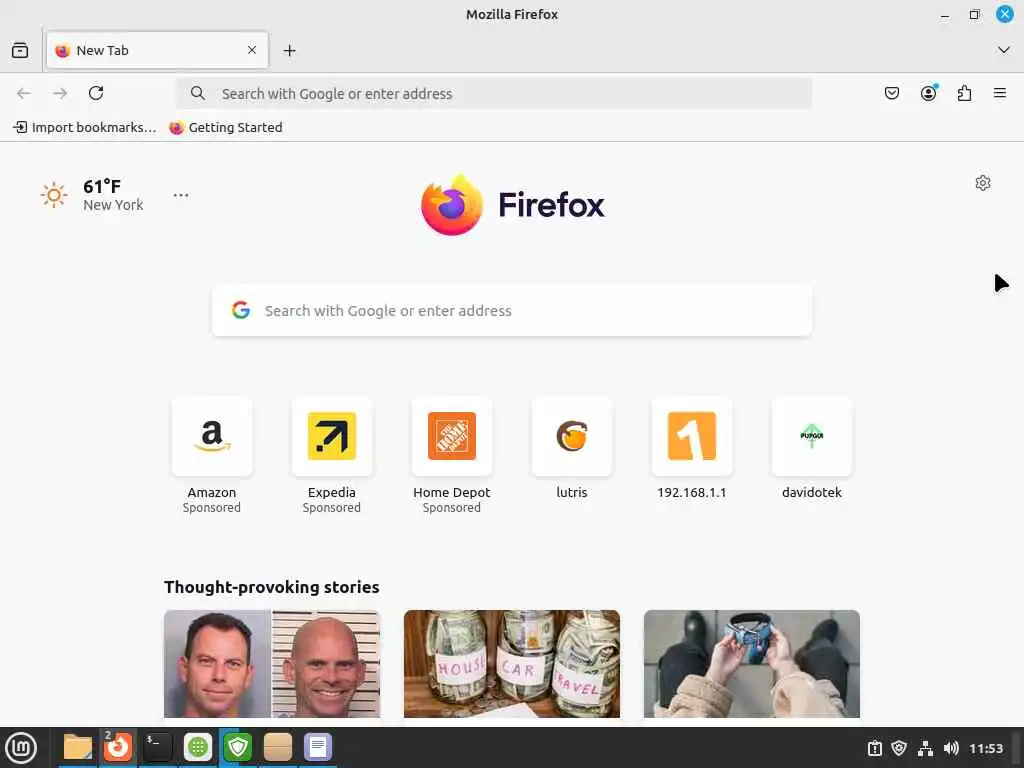Open the Extensions puzzle icon
The height and width of the screenshot is (768, 1024).
964,93
